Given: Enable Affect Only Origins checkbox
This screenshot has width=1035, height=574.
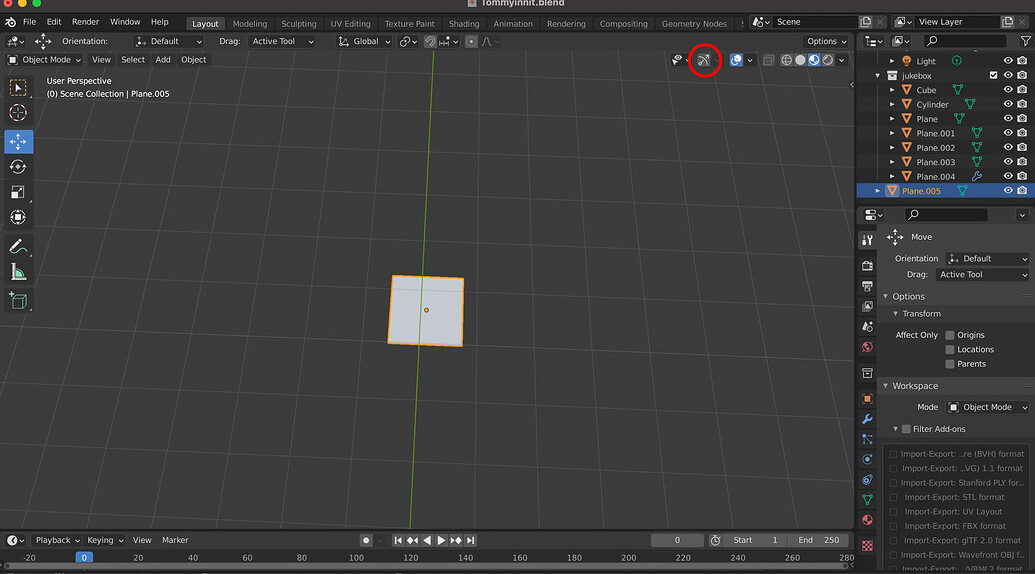Looking at the screenshot, I should (950, 335).
